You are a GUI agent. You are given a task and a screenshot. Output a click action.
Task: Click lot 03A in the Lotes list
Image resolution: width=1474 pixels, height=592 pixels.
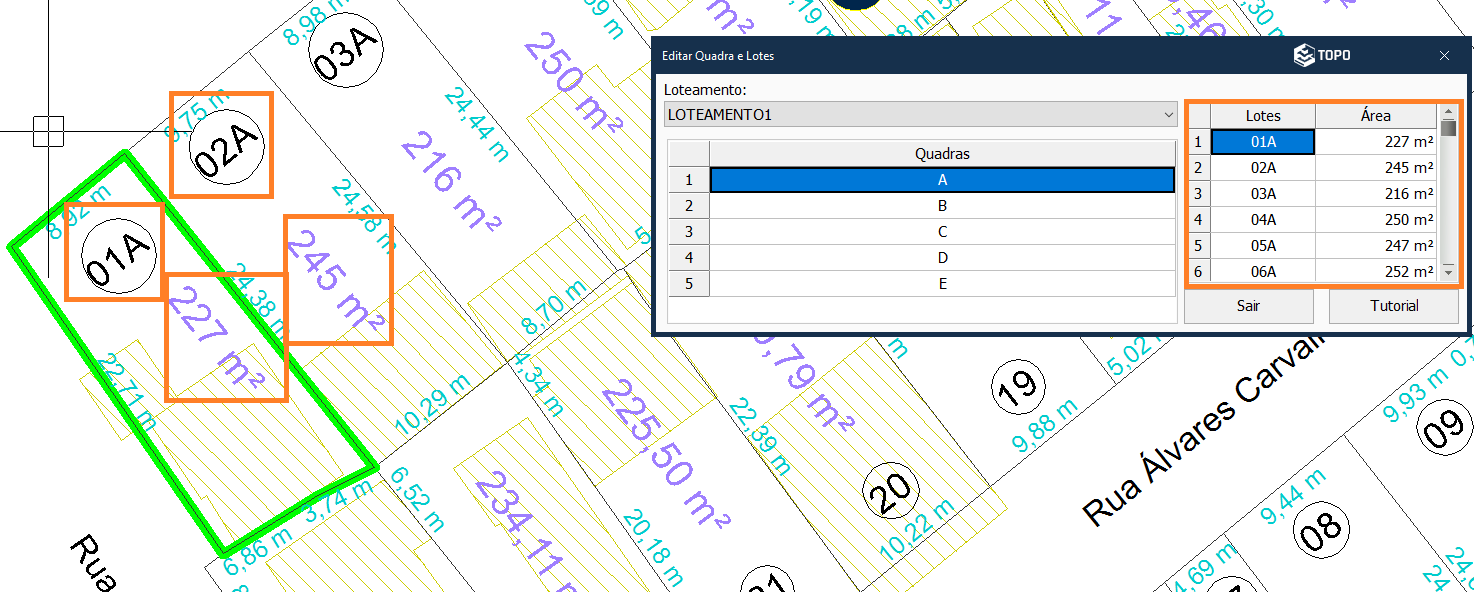(x=1262, y=194)
